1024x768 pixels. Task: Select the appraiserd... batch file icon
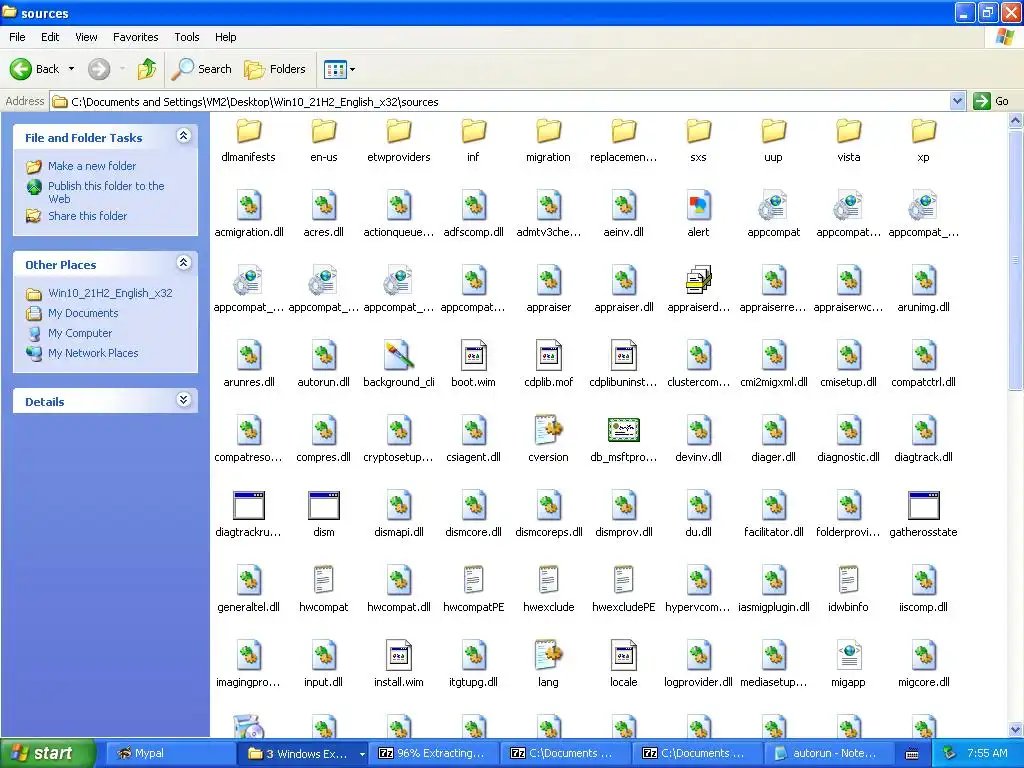click(698, 281)
